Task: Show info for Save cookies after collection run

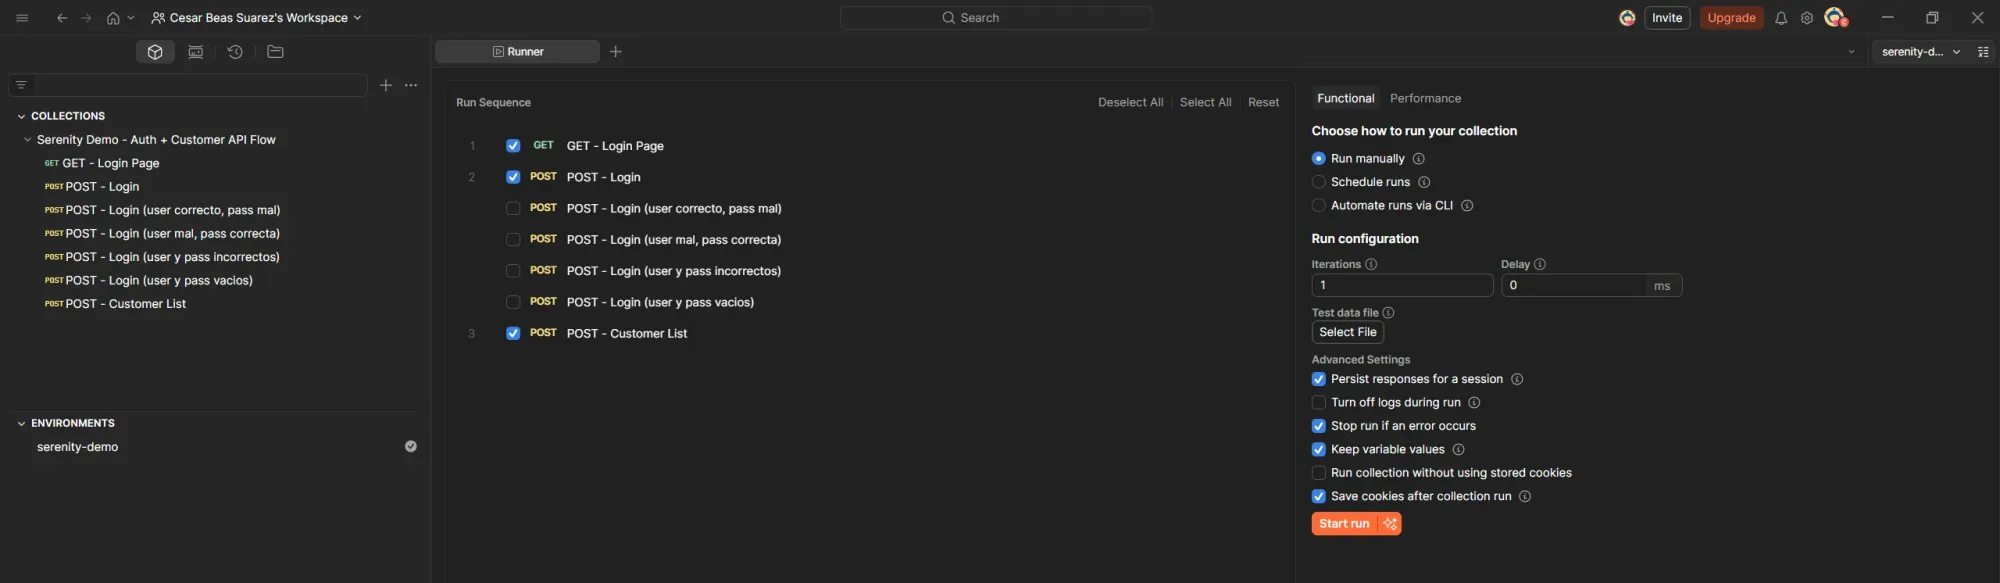Action: (x=1525, y=497)
